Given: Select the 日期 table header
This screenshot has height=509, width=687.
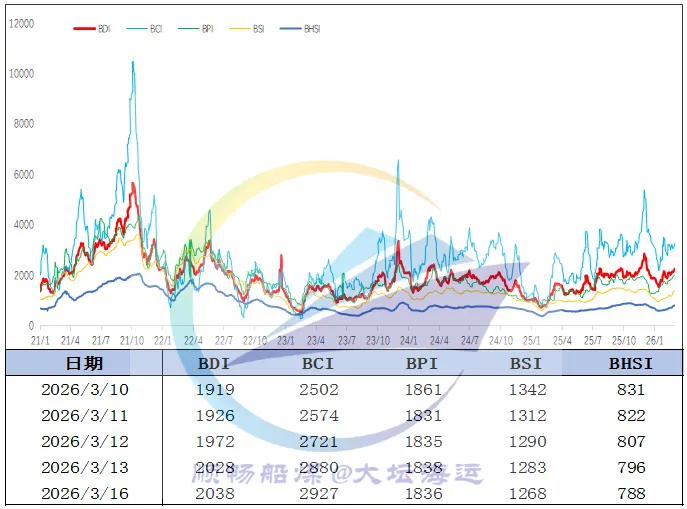Looking at the screenshot, I should click(84, 364).
